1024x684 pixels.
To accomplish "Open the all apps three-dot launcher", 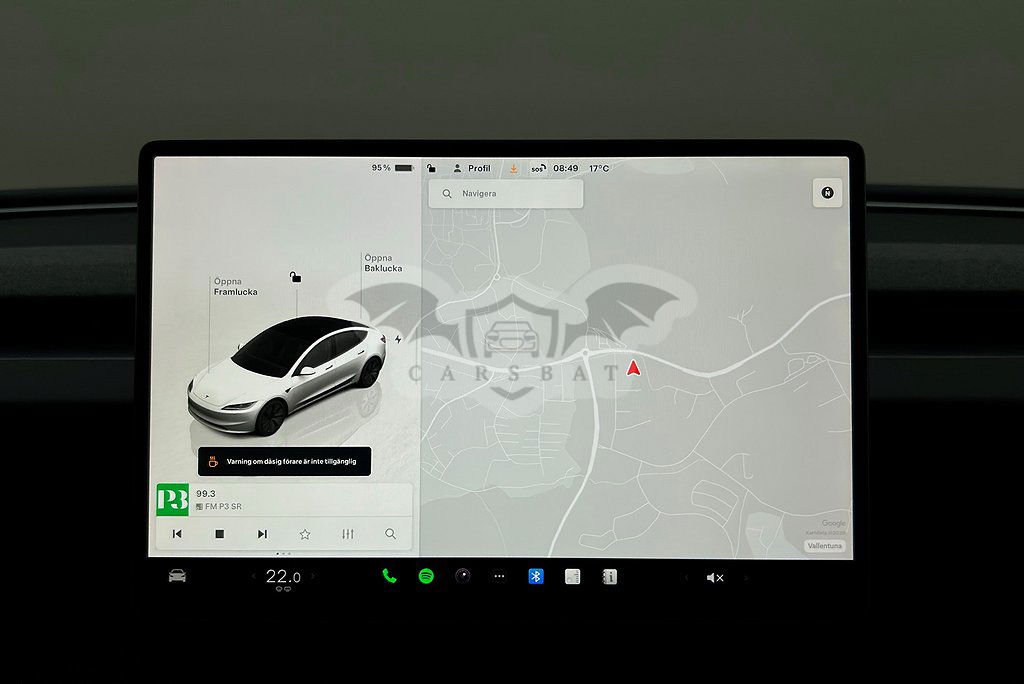I will click(x=499, y=577).
